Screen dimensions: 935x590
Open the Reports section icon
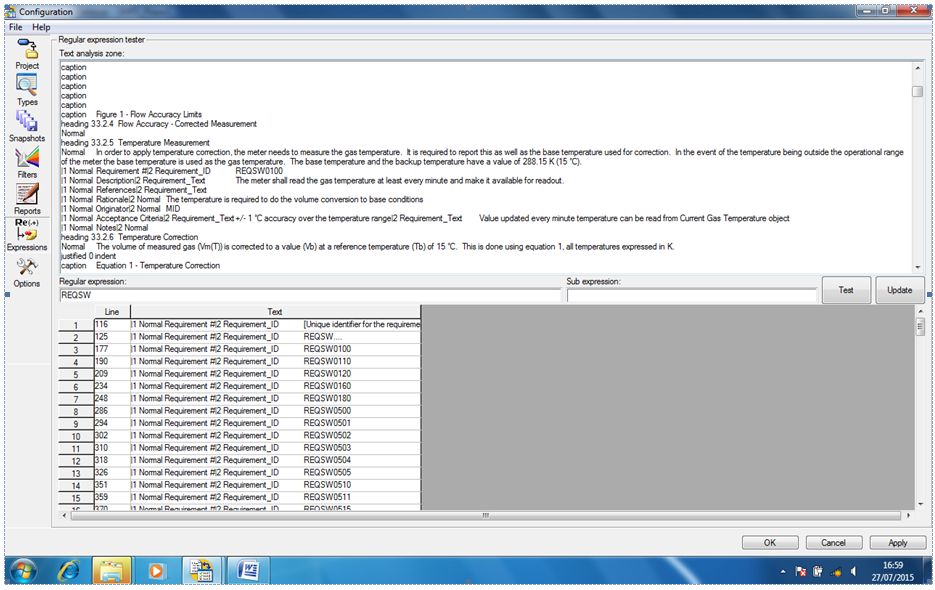coord(27,194)
